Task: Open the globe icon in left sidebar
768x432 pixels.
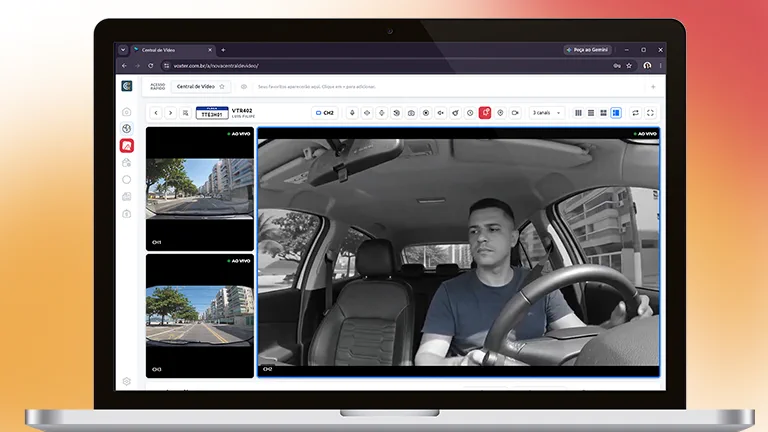Action: 126,128
